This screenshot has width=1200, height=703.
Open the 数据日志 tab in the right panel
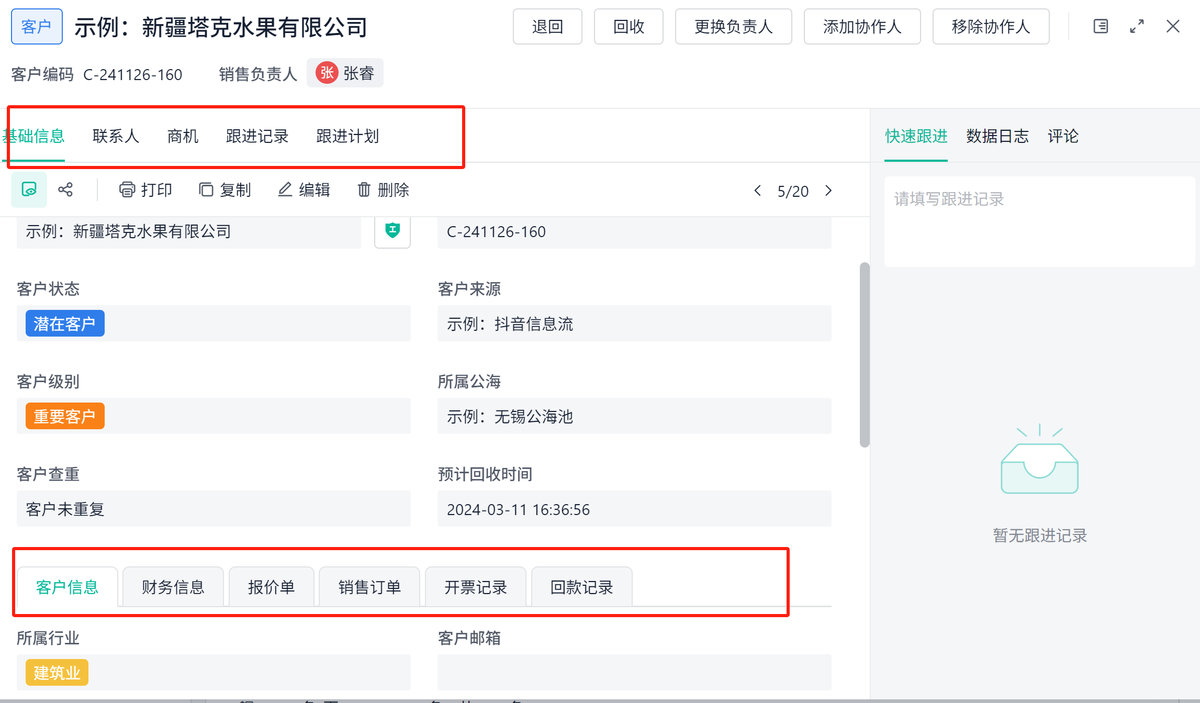click(x=997, y=136)
